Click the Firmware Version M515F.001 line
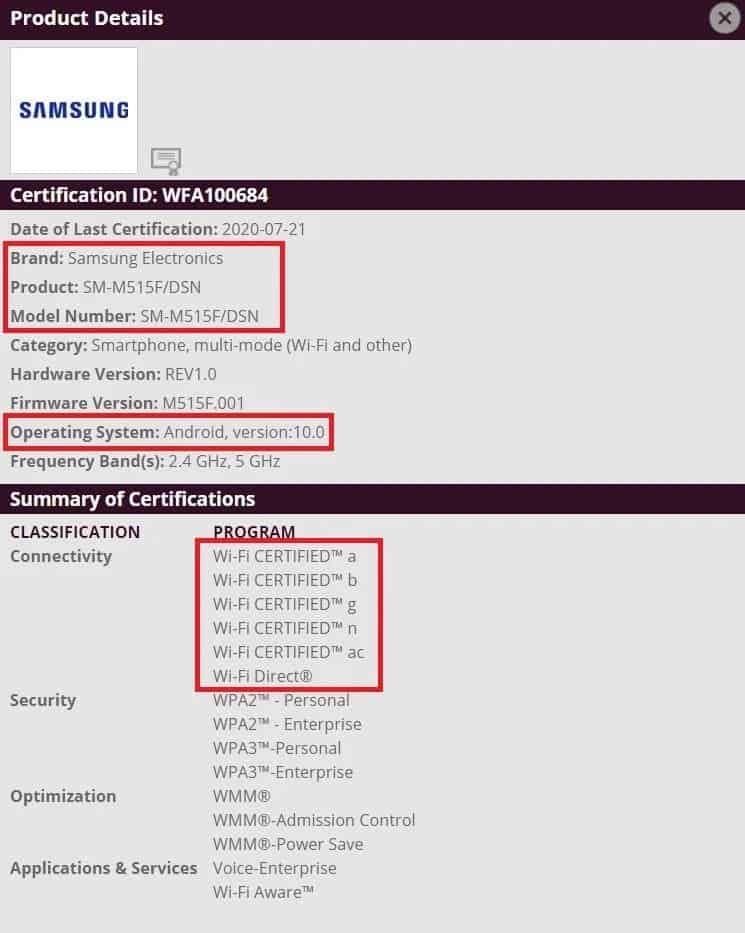The width and height of the screenshot is (745, 933). tap(127, 403)
